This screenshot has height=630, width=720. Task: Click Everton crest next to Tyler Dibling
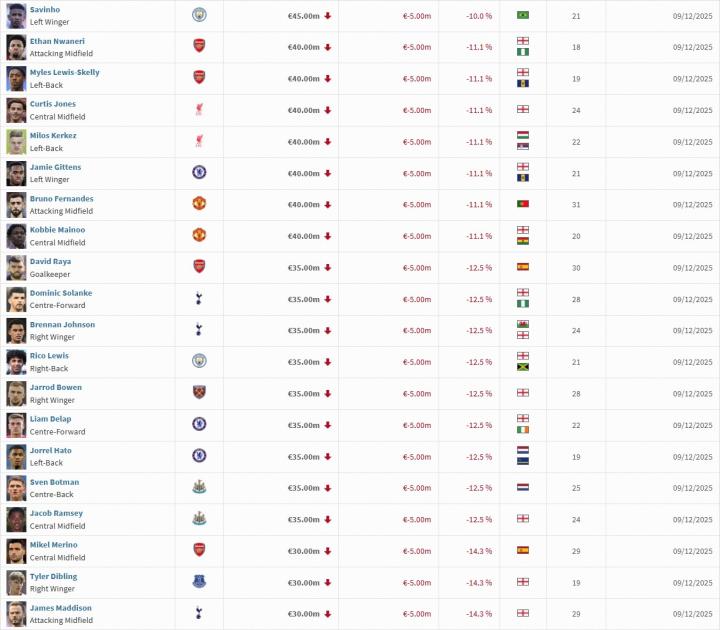point(198,582)
